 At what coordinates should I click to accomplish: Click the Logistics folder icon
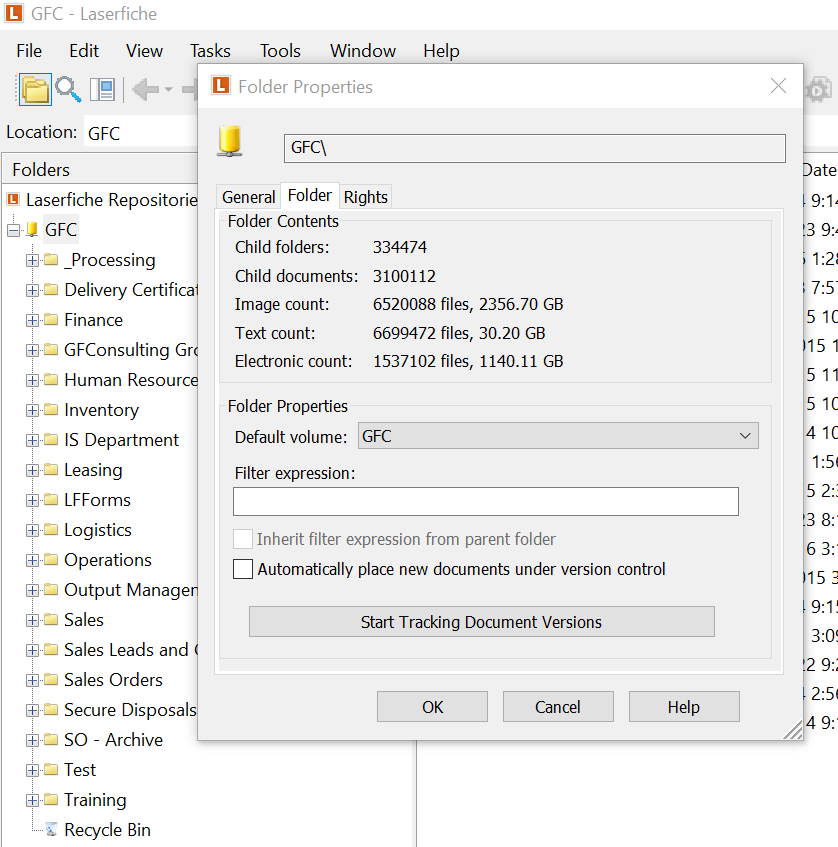(x=51, y=529)
